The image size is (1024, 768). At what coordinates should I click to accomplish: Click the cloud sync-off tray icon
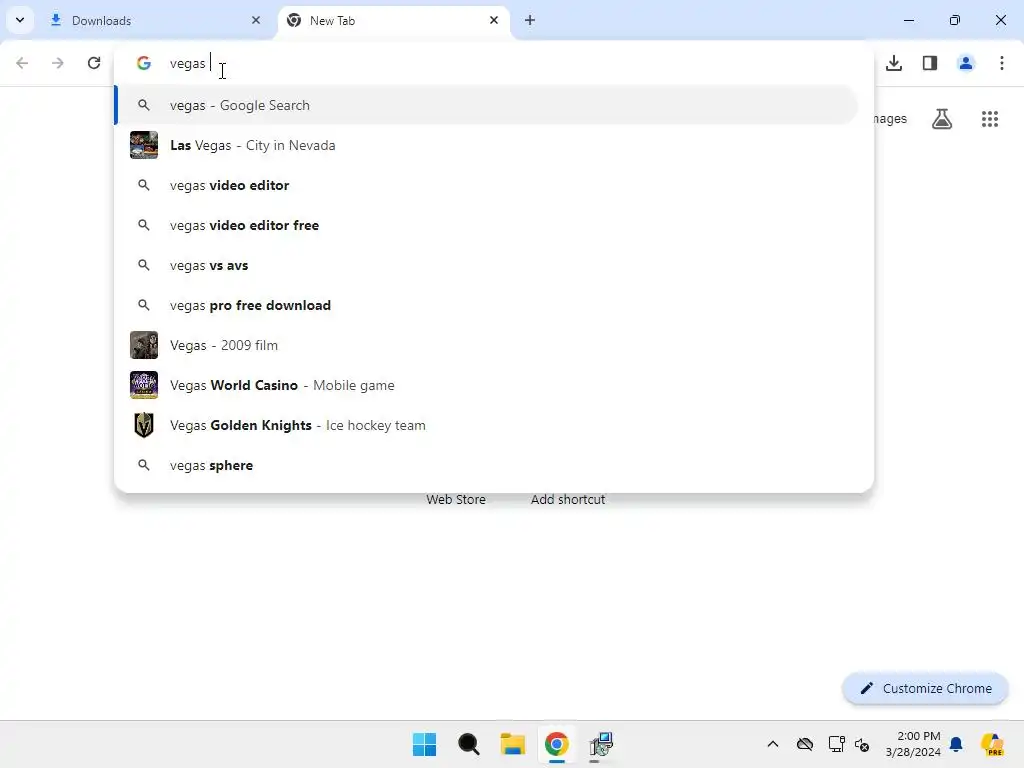pos(805,744)
